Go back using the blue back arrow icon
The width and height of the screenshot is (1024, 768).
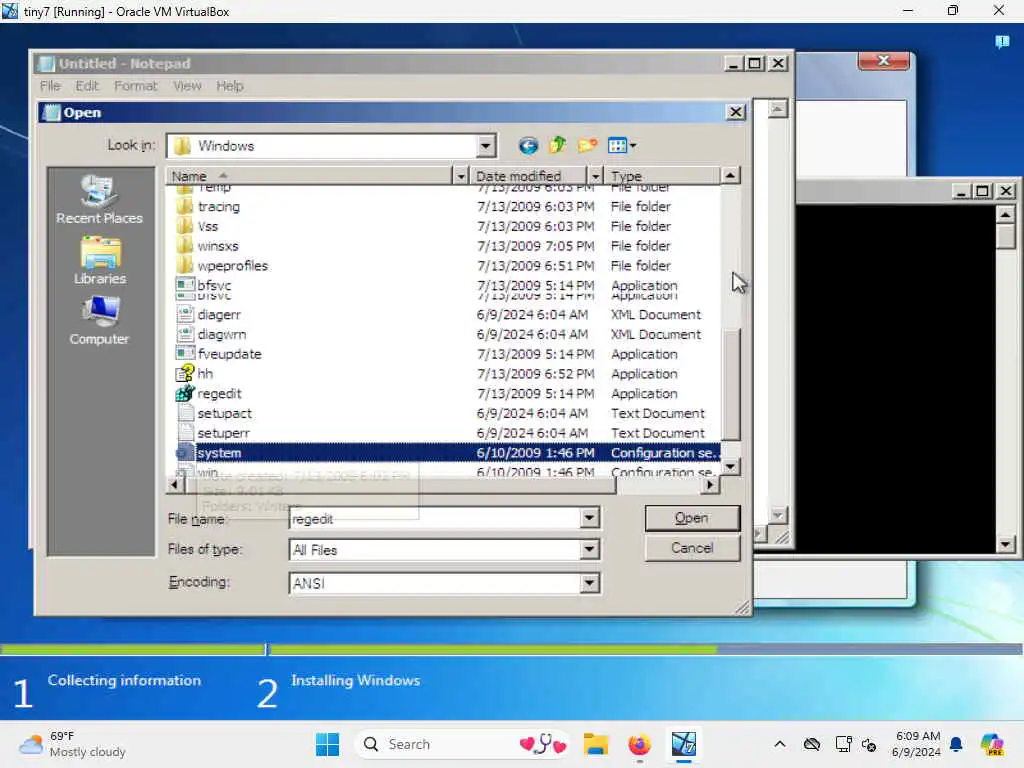pyautogui.click(x=528, y=145)
